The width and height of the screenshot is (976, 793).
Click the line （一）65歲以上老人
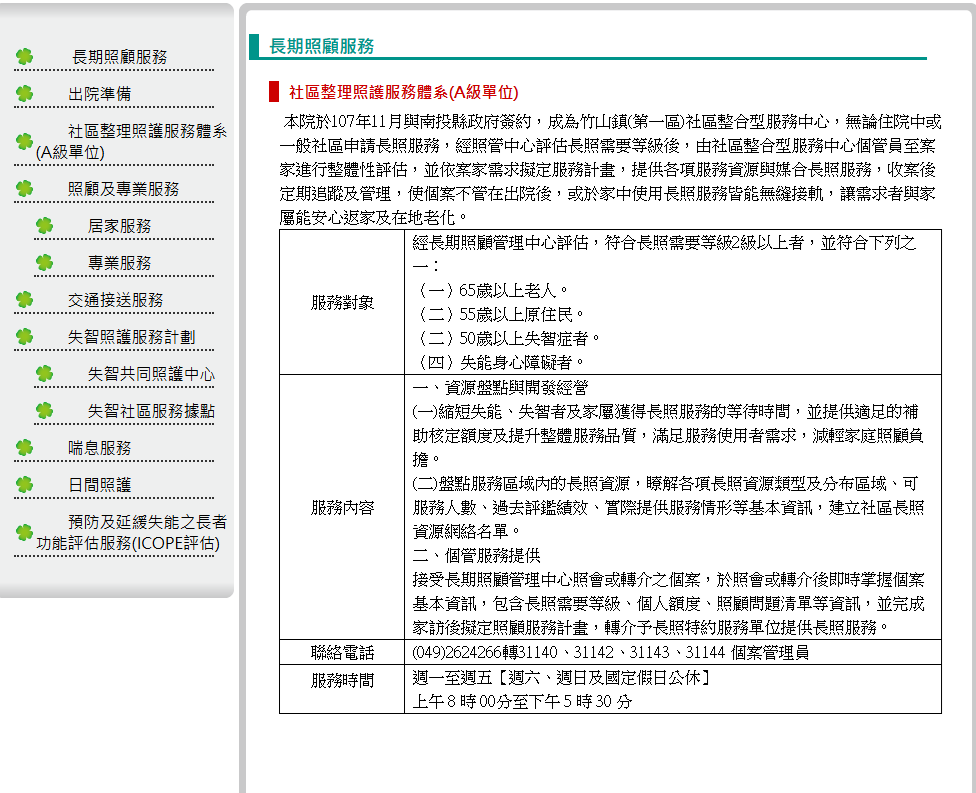pos(491,290)
